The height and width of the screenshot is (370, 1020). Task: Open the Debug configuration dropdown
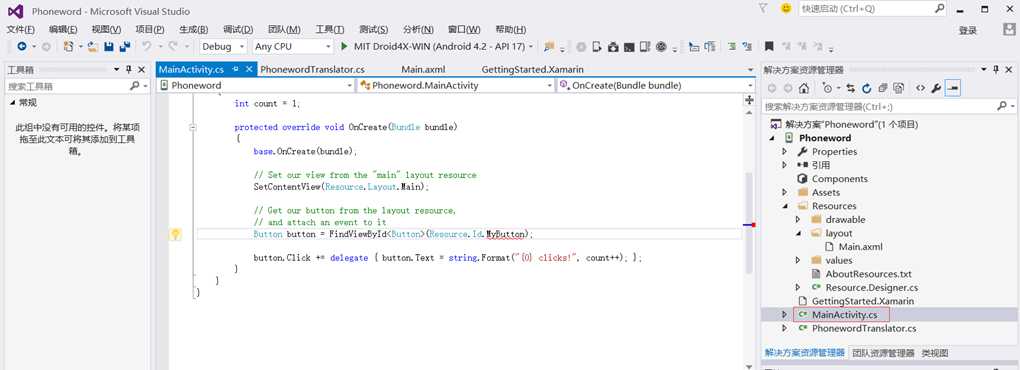[x=241, y=47]
